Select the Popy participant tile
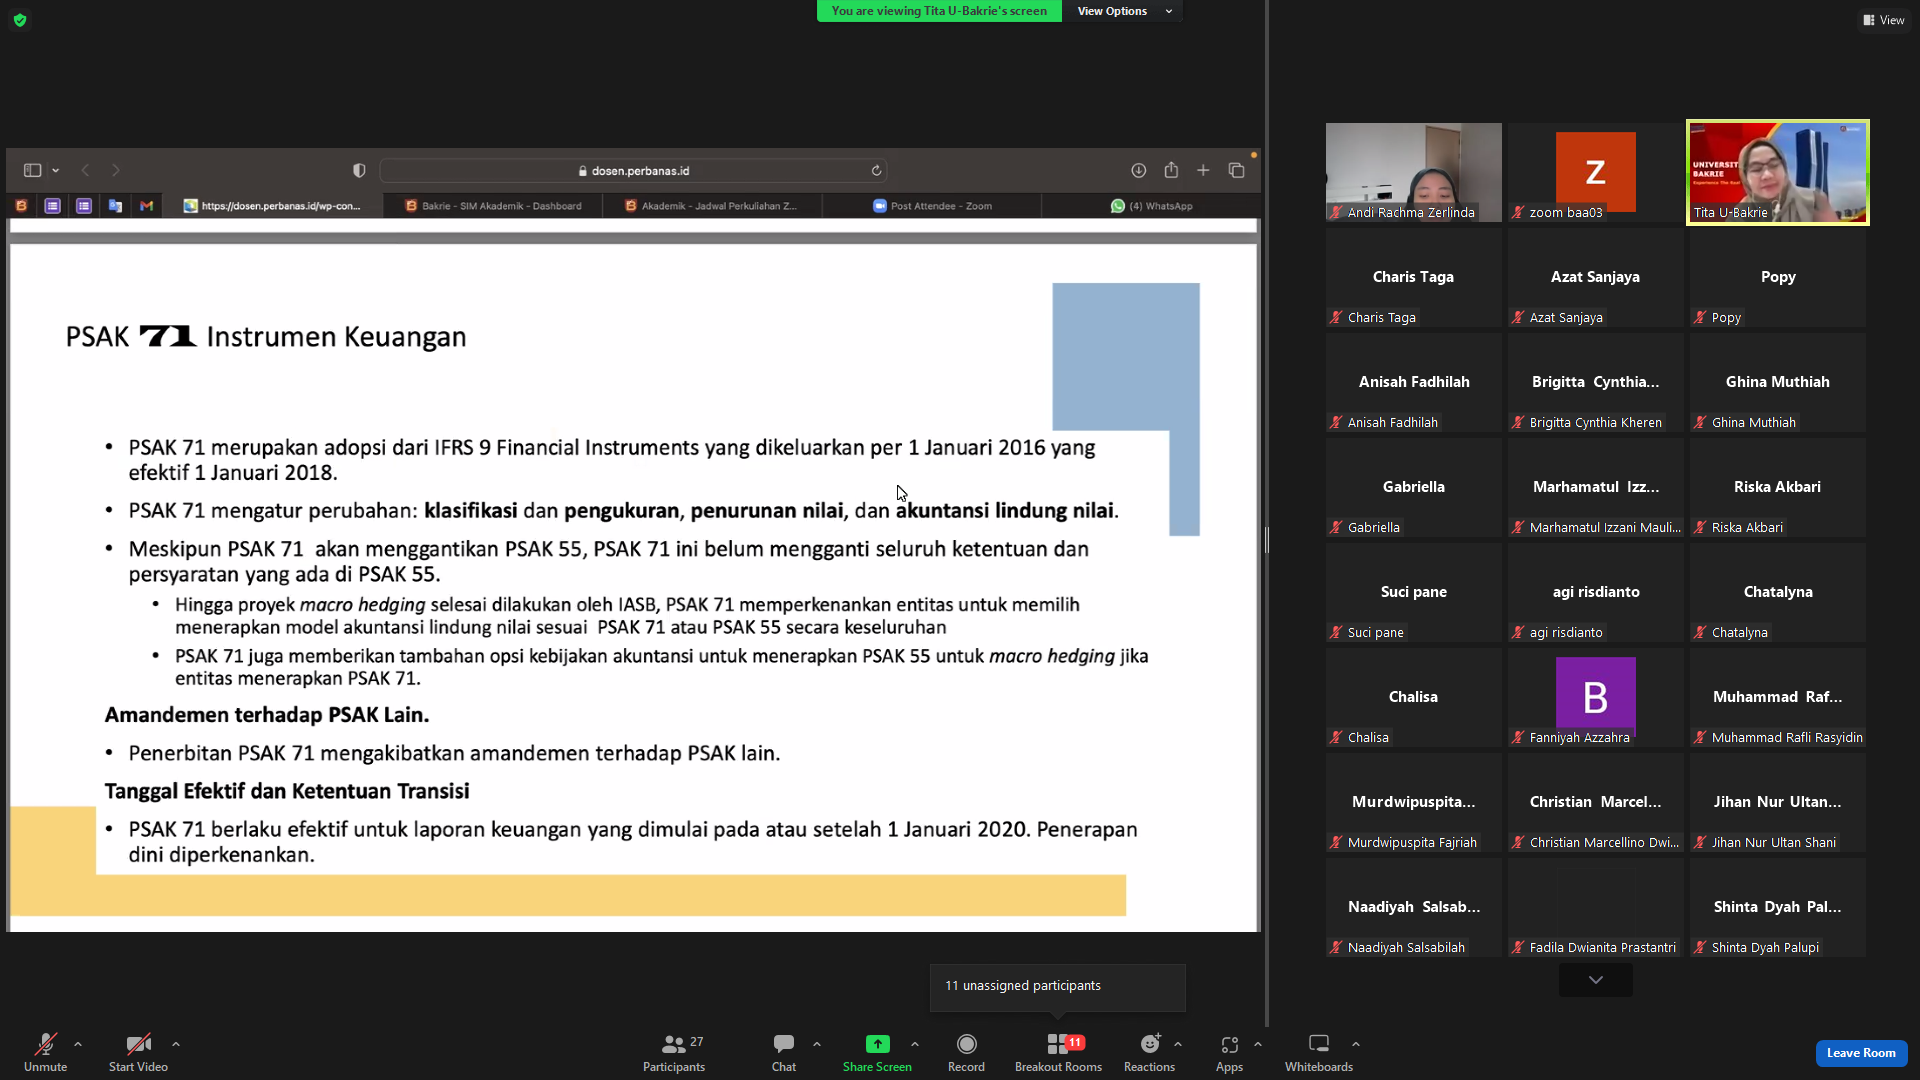Viewport: 1920px width, 1080px height. 1778,277
